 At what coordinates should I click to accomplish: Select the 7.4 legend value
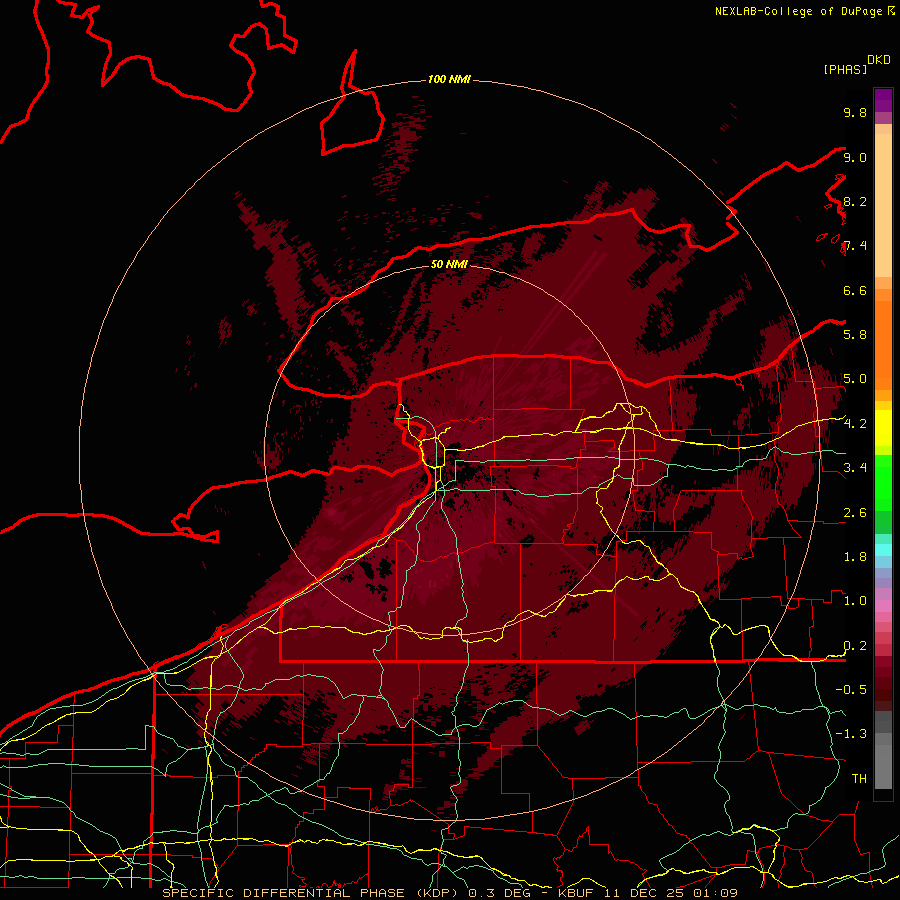pos(855,246)
